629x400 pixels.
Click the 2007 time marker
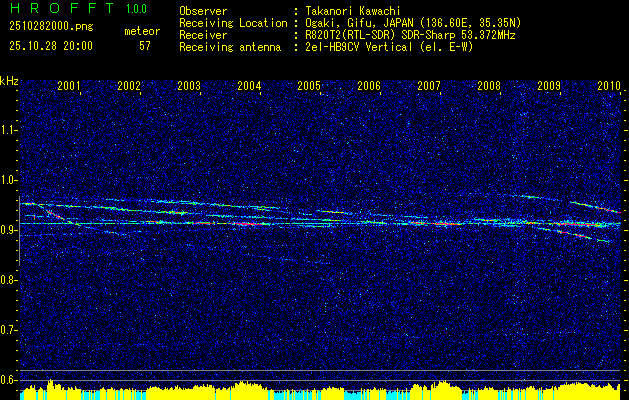pos(429,85)
